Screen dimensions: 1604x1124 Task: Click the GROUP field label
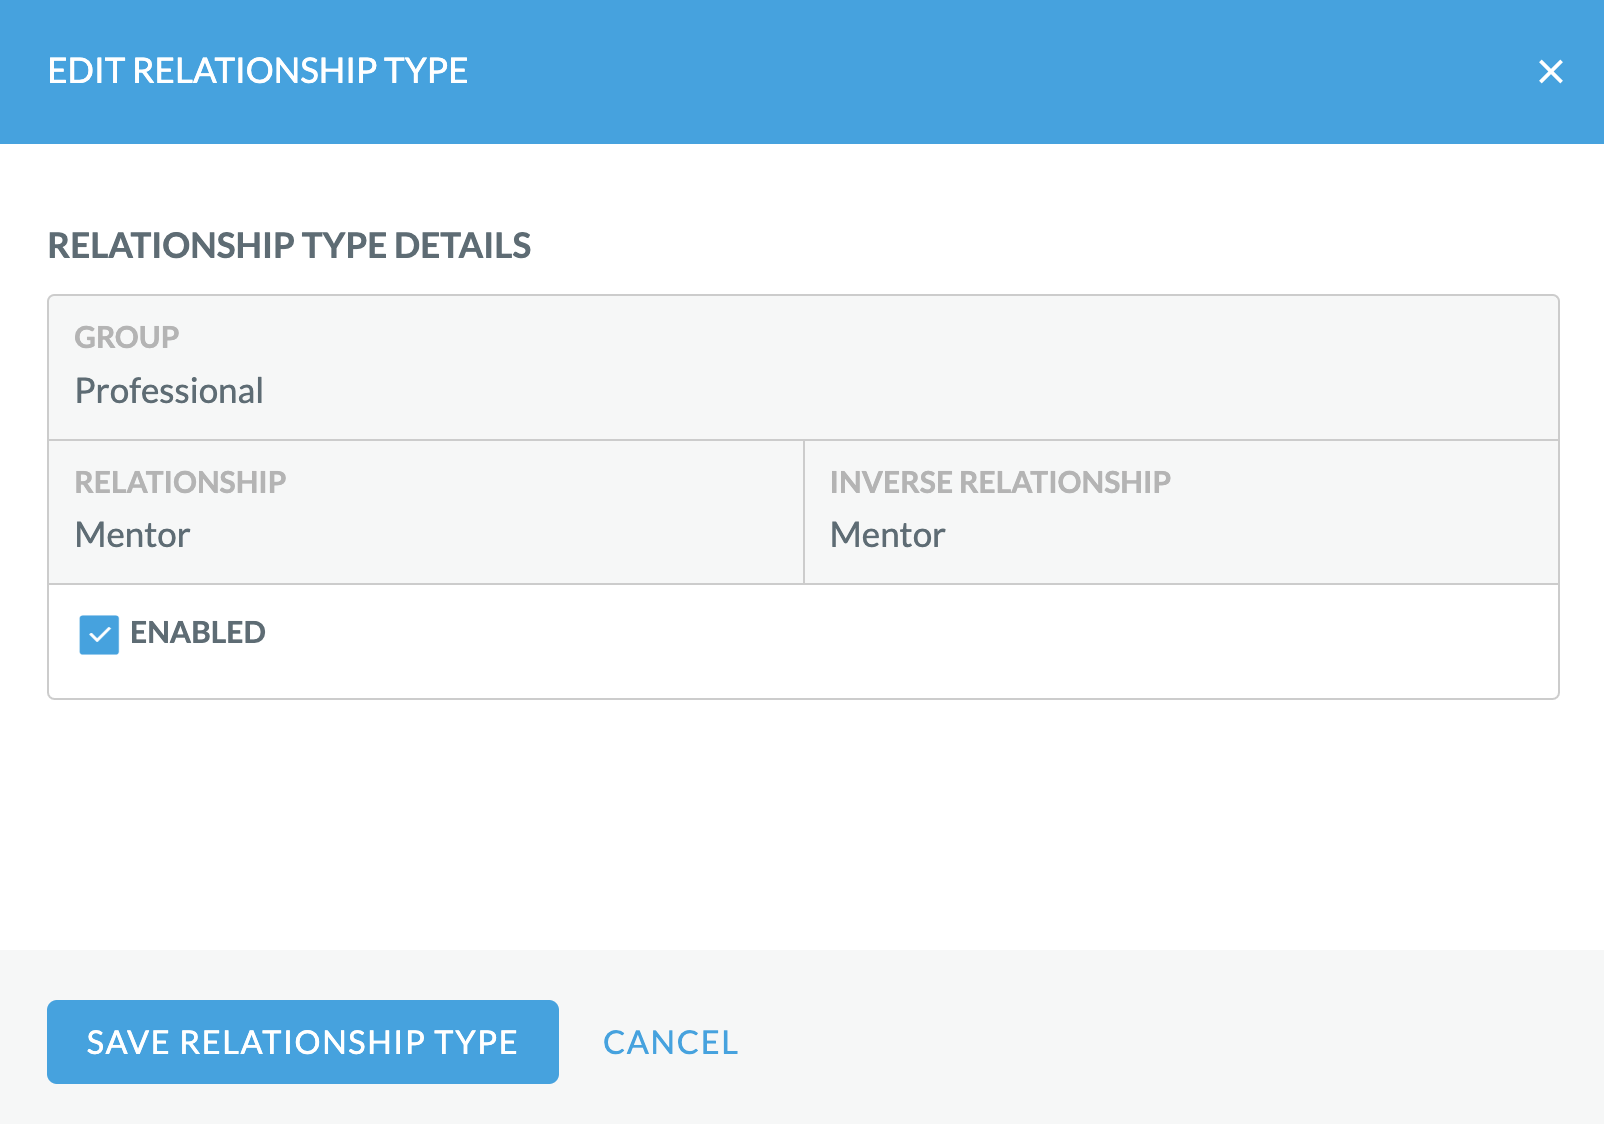click(x=127, y=338)
